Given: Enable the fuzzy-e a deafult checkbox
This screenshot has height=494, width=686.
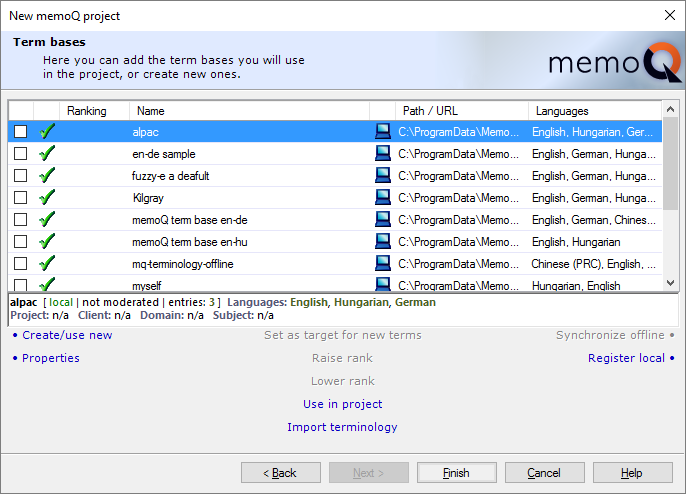Looking at the screenshot, I should pyautogui.click(x=21, y=175).
